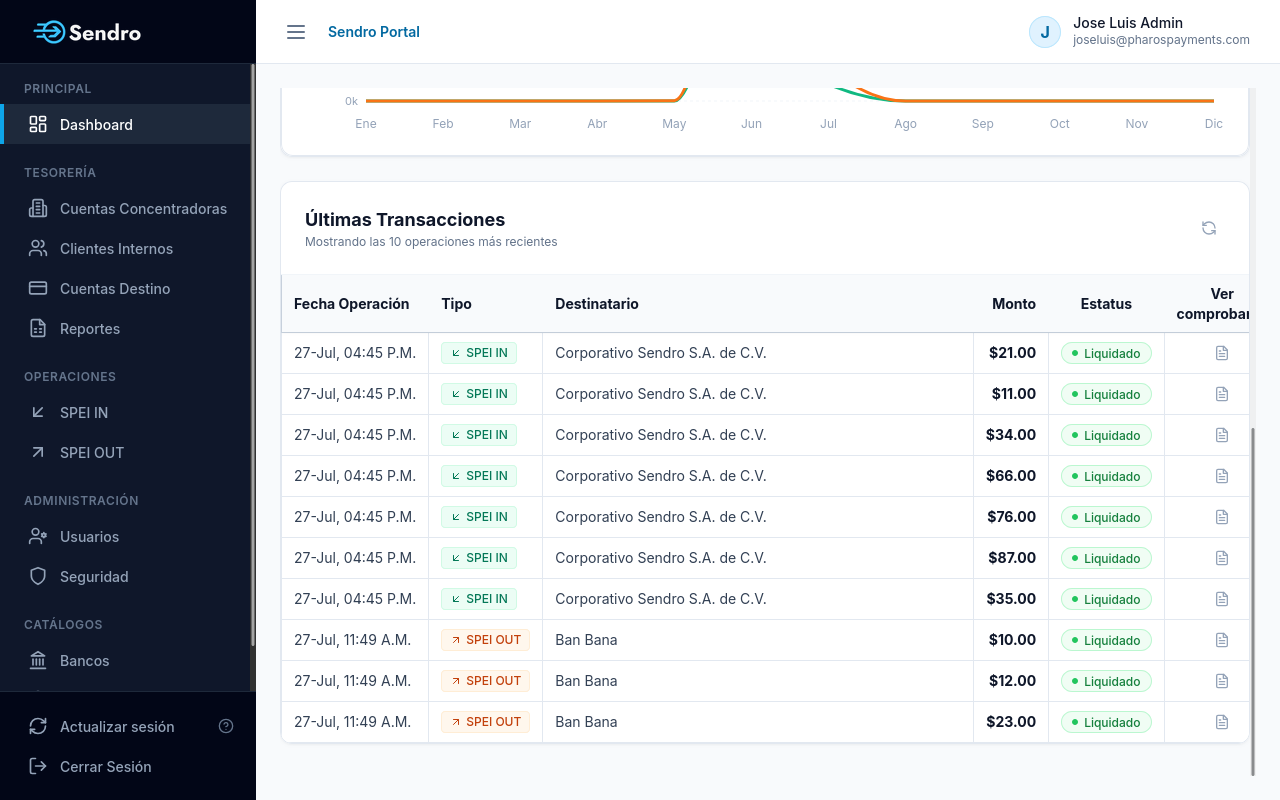This screenshot has height=800, width=1280.
Task: Click Liquidado badge in $21.00 row
Action: 1106,353
